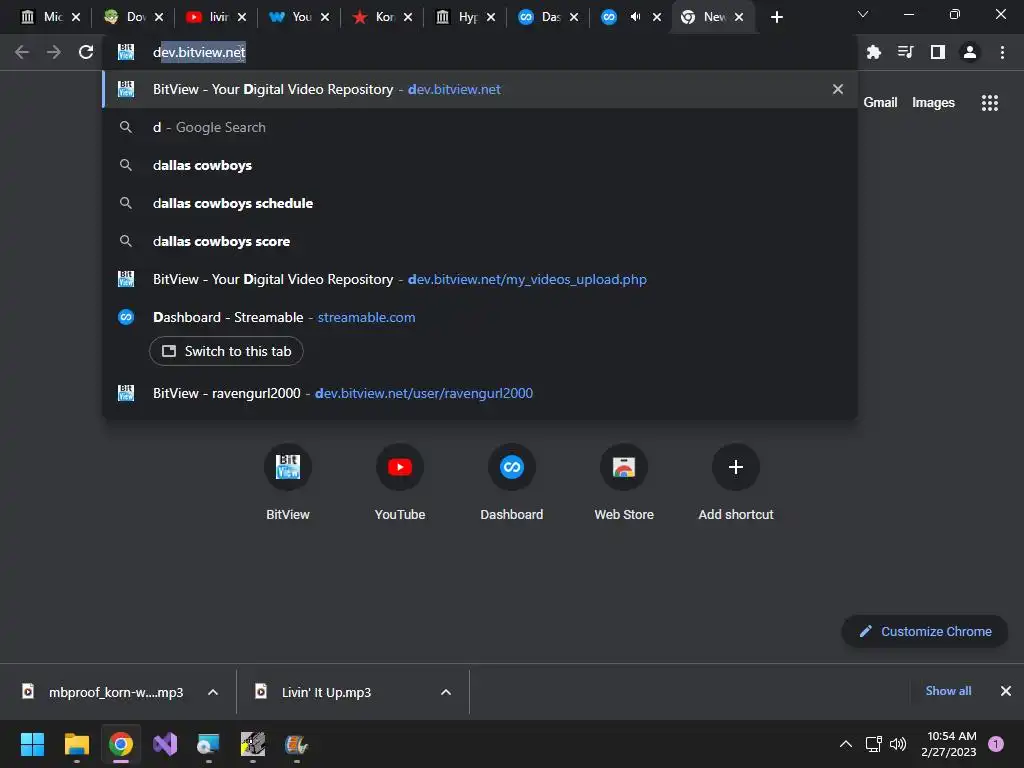Open a new tab with plus button
The width and height of the screenshot is (1024, 768).
point(776,17)
